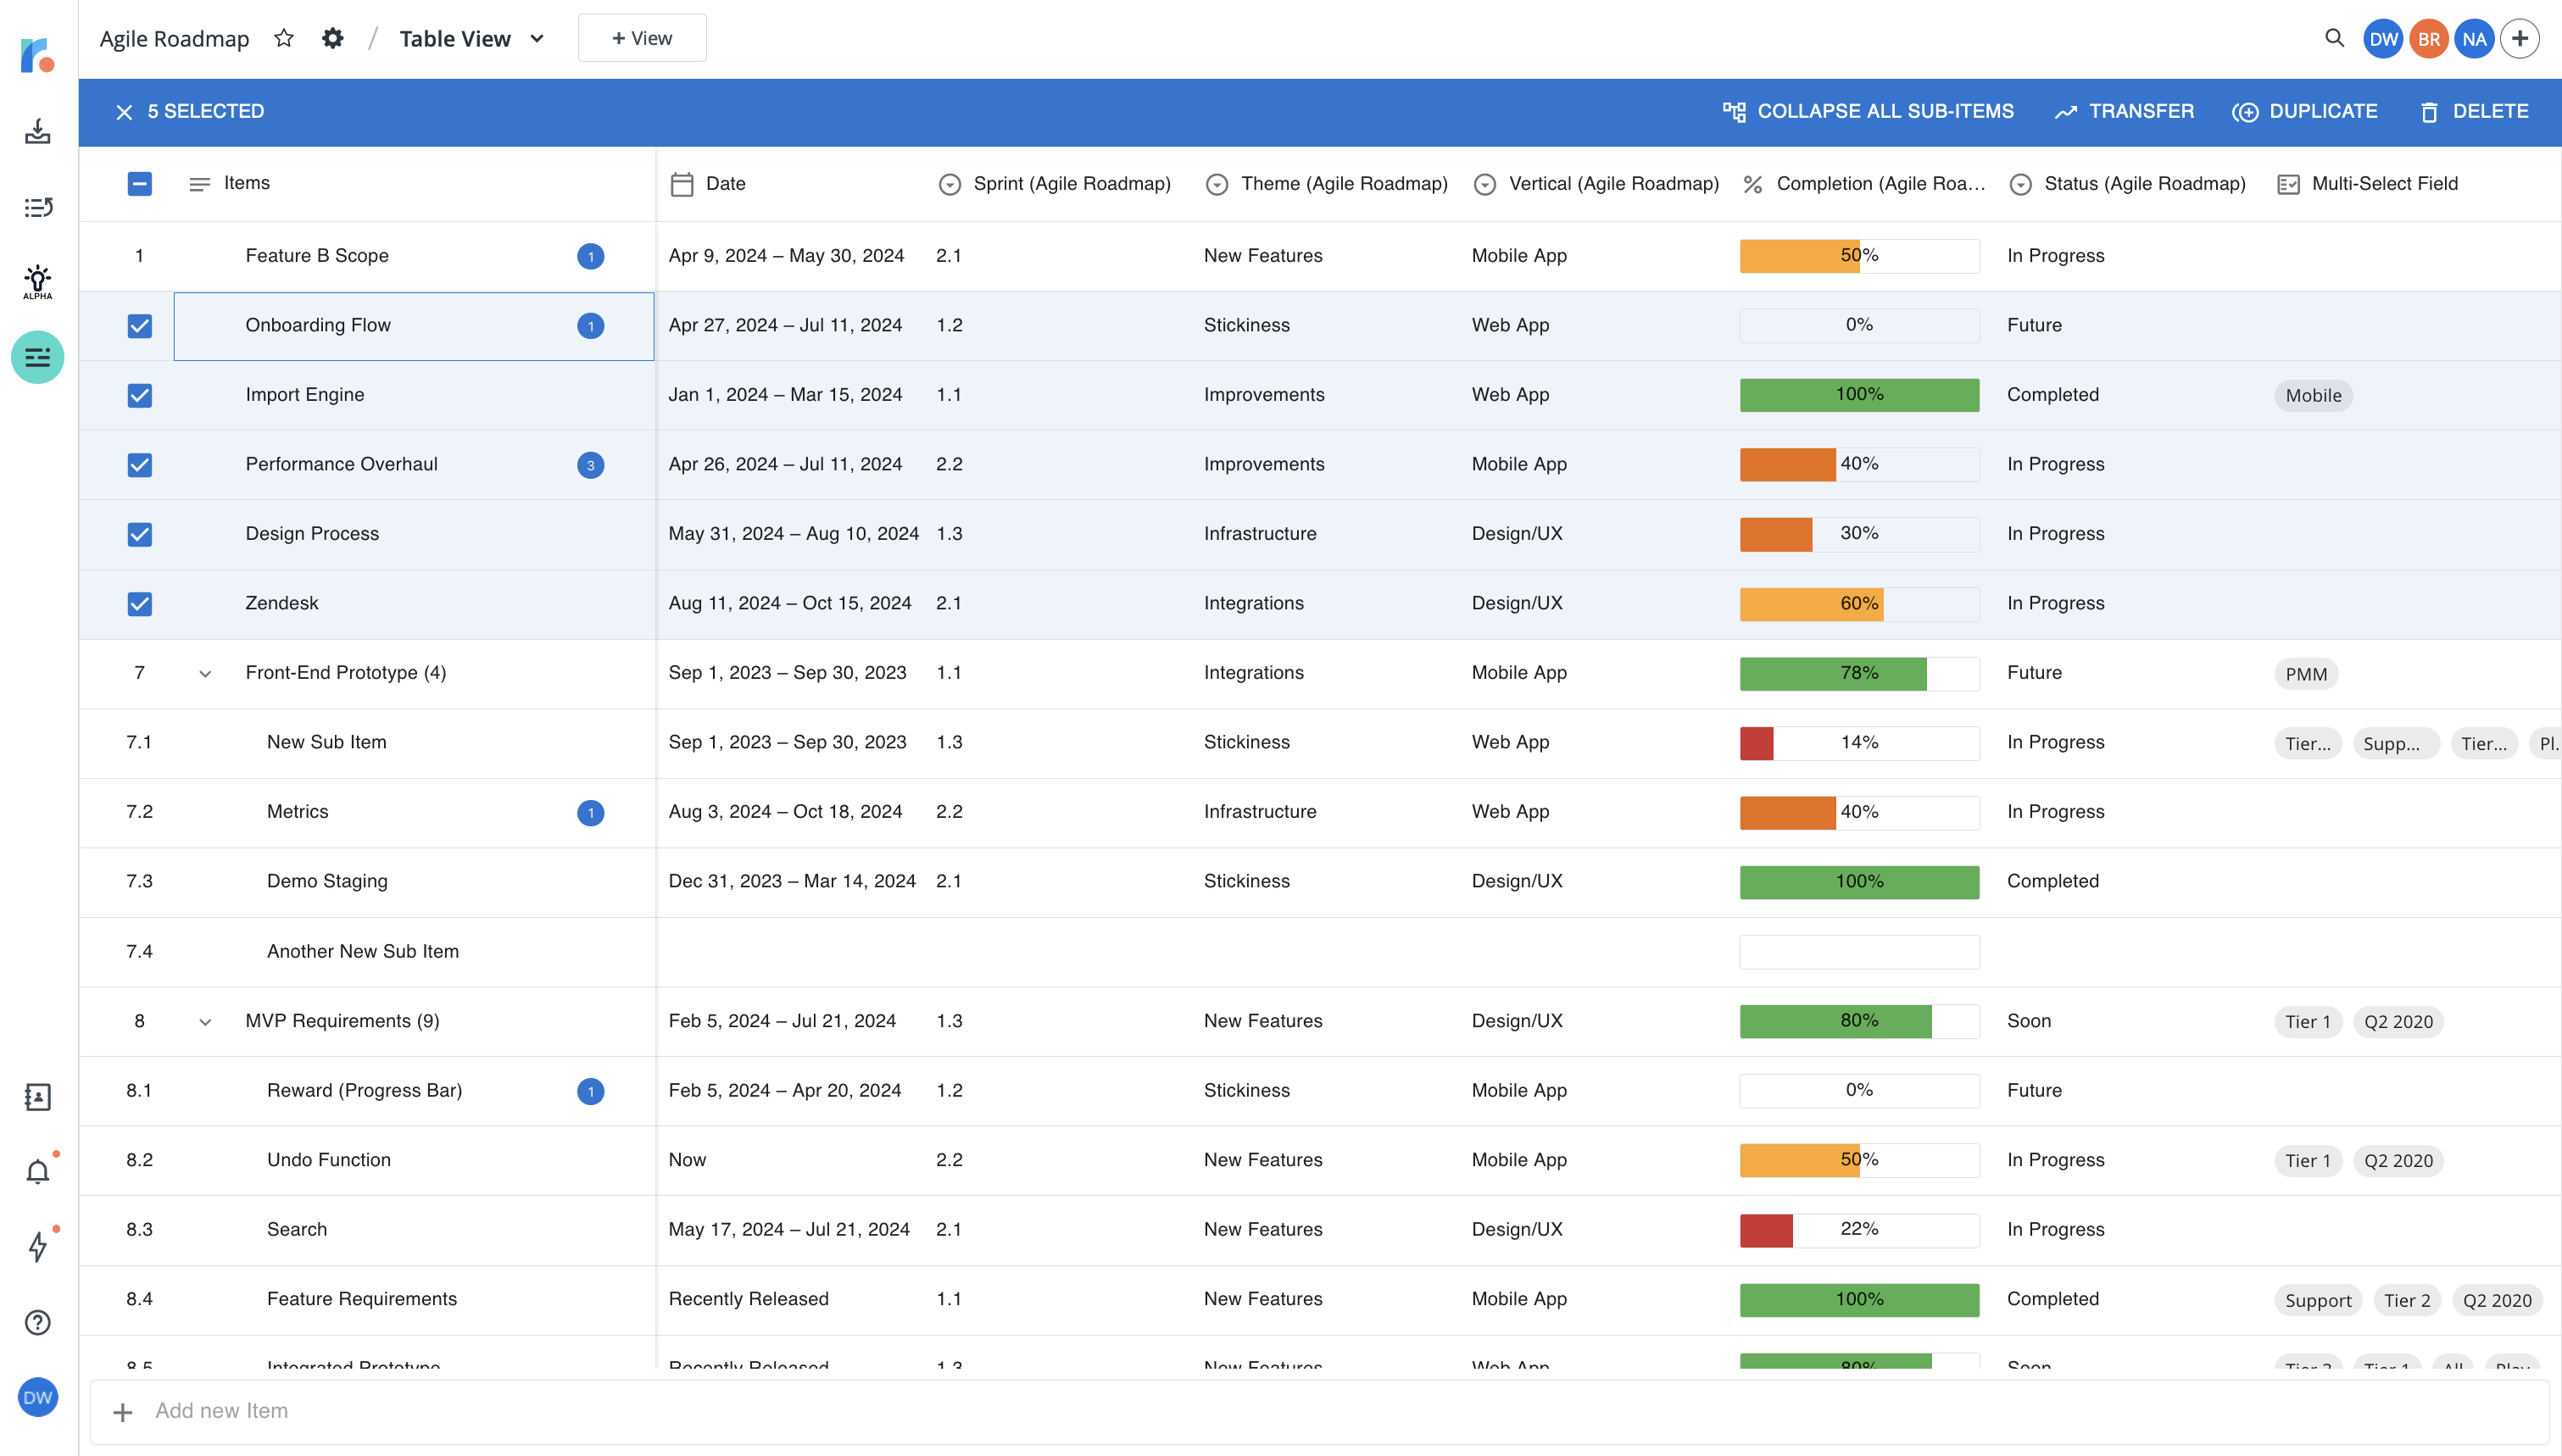Open the help question mark icon
Image resolution: width=2562 pixels, height=1456 pixels.
tap(37, 1323)
